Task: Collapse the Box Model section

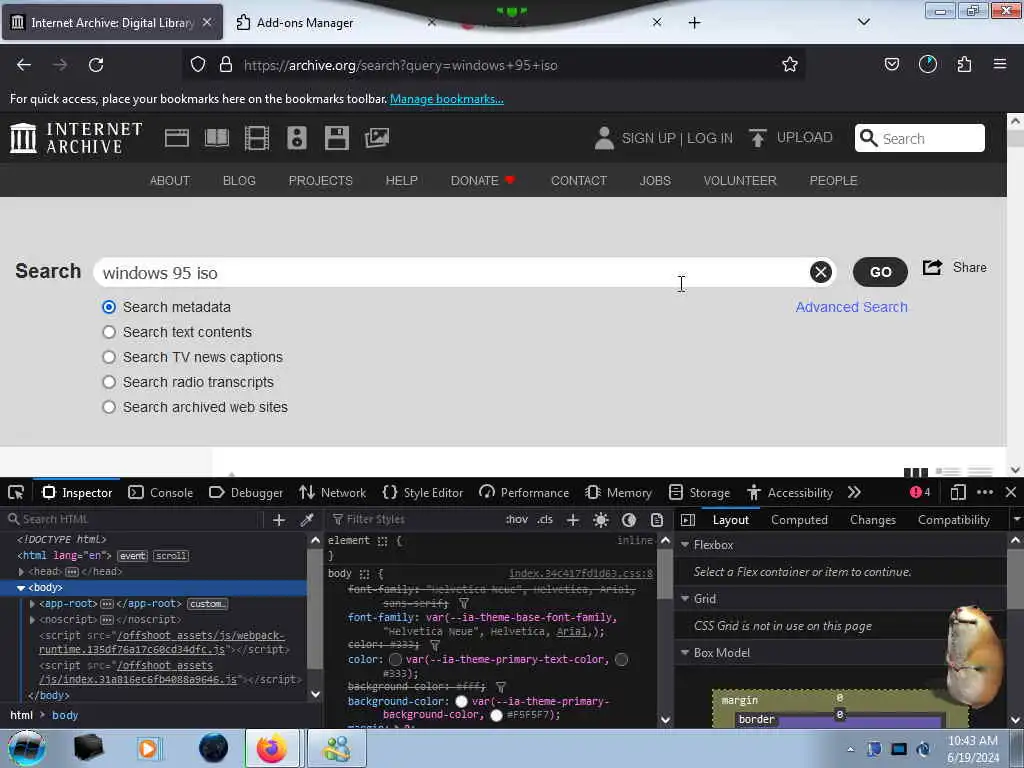Action: tap(685, 652)
